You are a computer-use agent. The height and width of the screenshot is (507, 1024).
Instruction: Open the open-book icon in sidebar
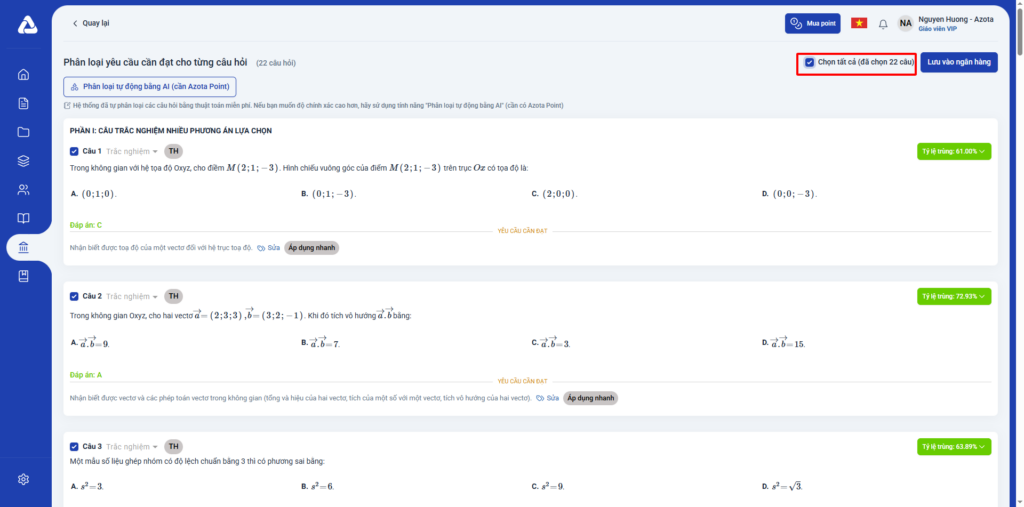point(24,218)
